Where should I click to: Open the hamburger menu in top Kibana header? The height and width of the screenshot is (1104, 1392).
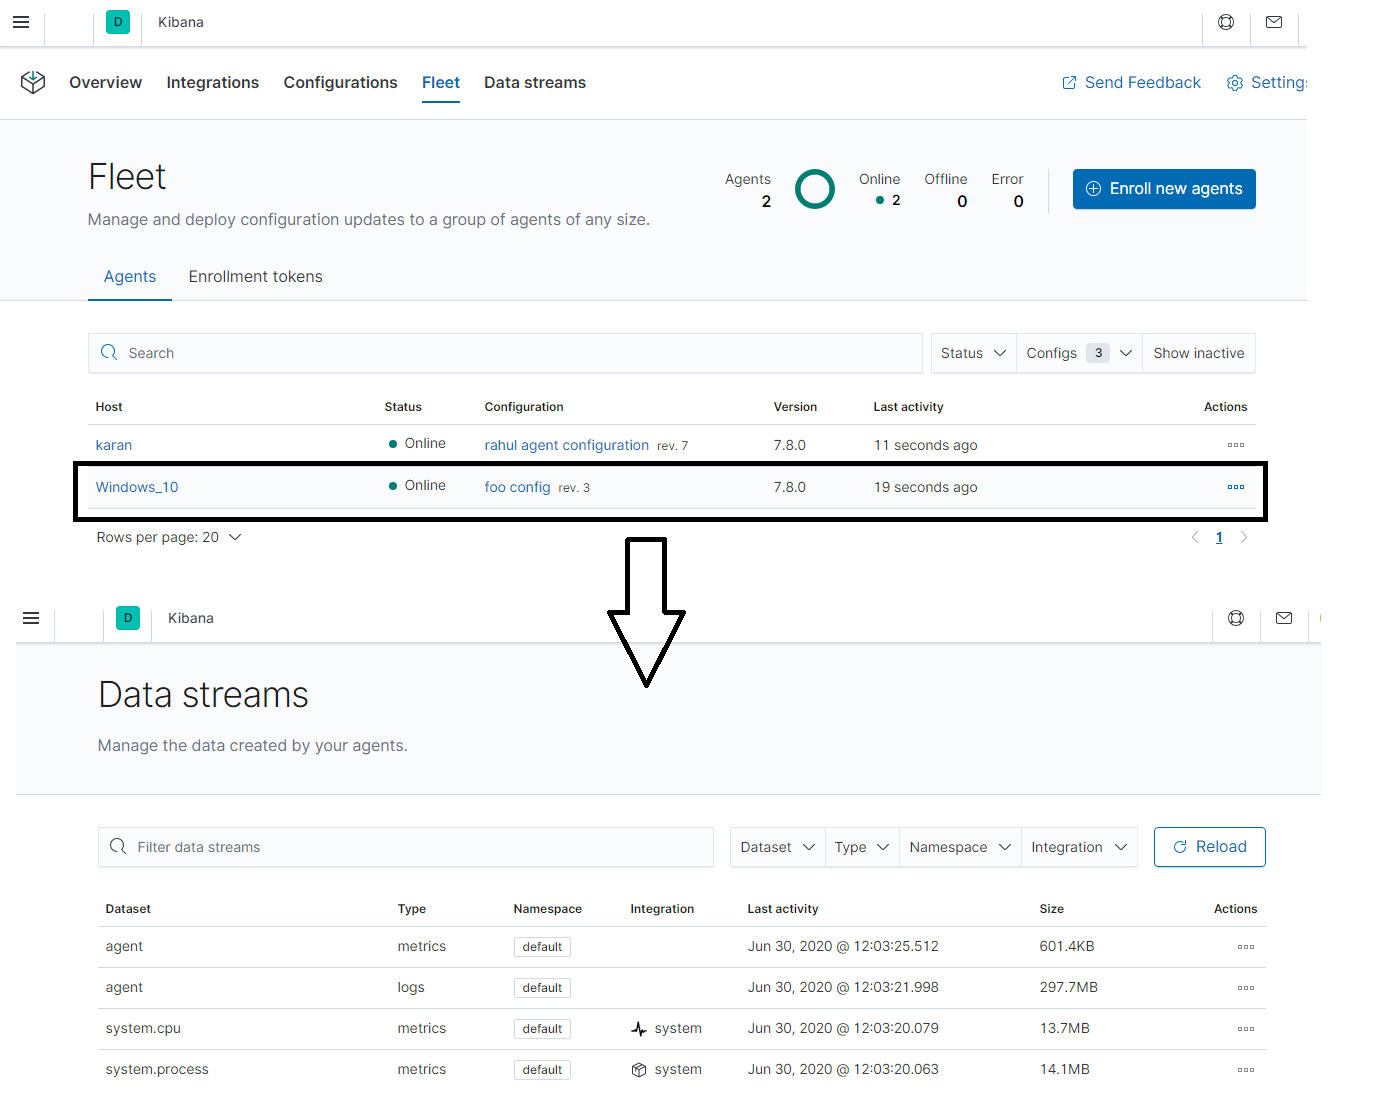21,22
